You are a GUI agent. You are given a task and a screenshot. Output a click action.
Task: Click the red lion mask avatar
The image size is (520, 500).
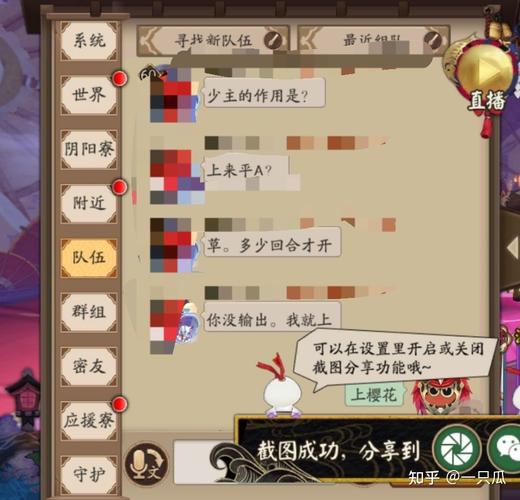coord(440,397)
